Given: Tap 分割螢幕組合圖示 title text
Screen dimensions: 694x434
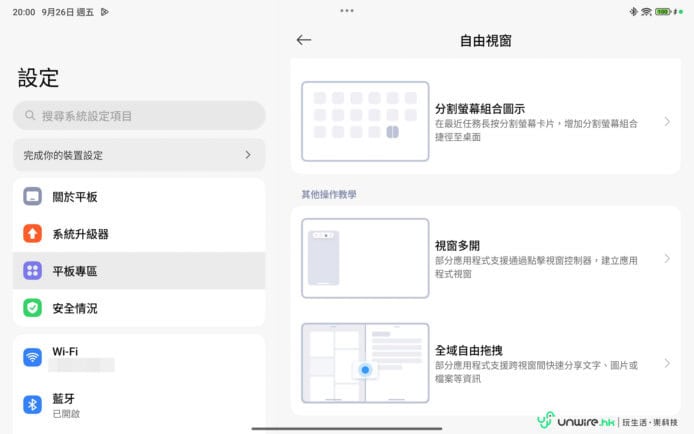Looking at the screenshot, I should tap(479, 108).
